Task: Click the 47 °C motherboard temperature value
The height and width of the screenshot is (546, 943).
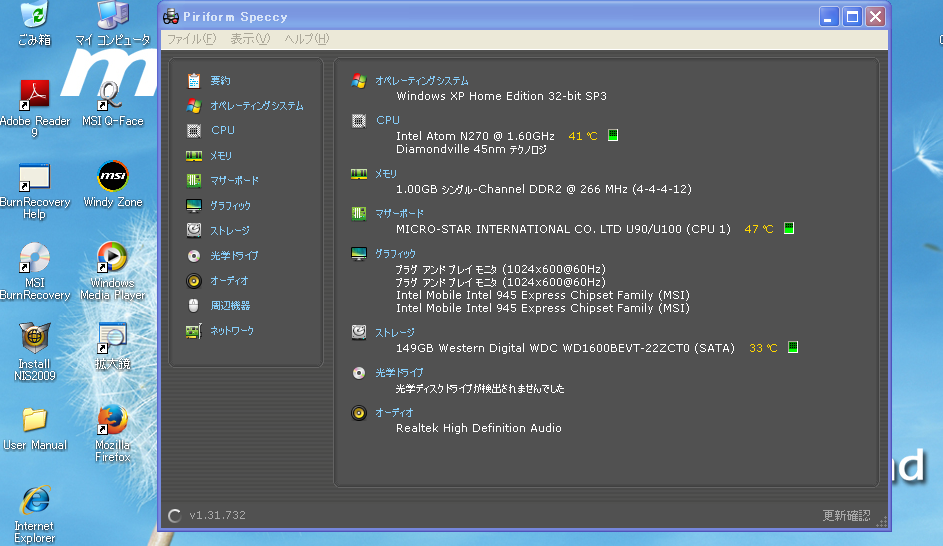Action: (x=759, y=229)
